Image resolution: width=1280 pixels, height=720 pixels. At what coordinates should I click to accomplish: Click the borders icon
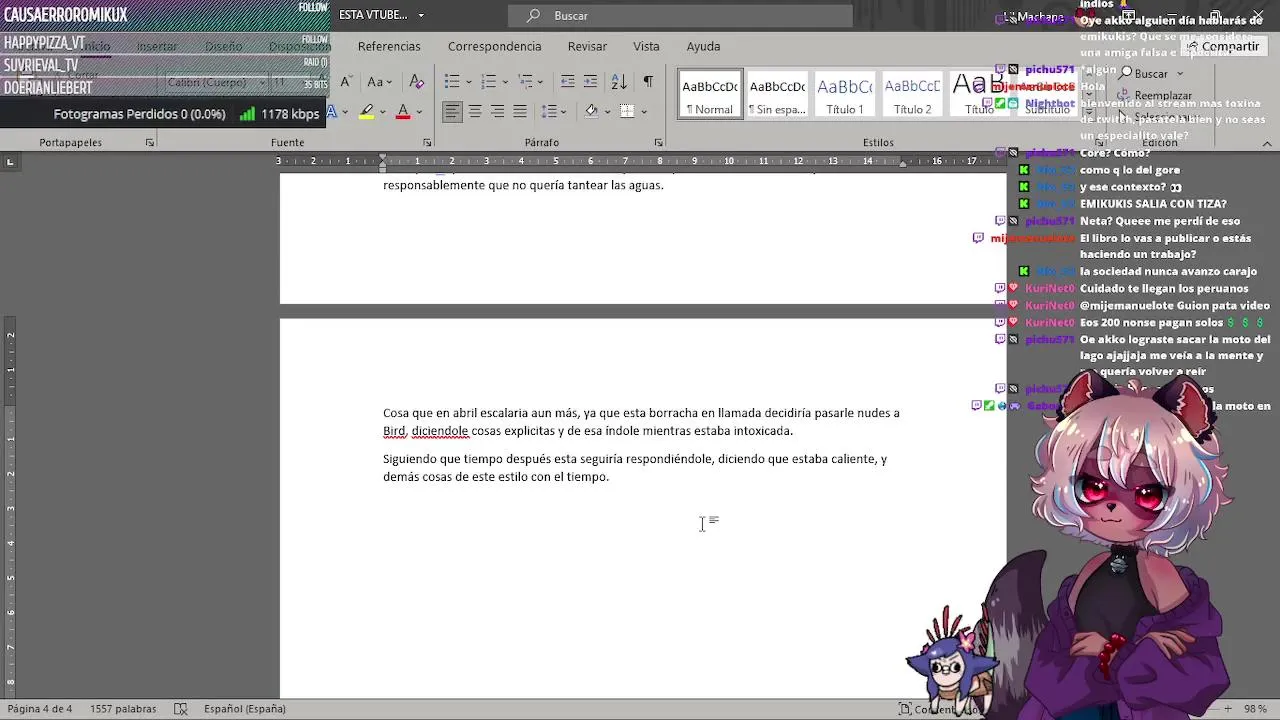pos(627,111)
